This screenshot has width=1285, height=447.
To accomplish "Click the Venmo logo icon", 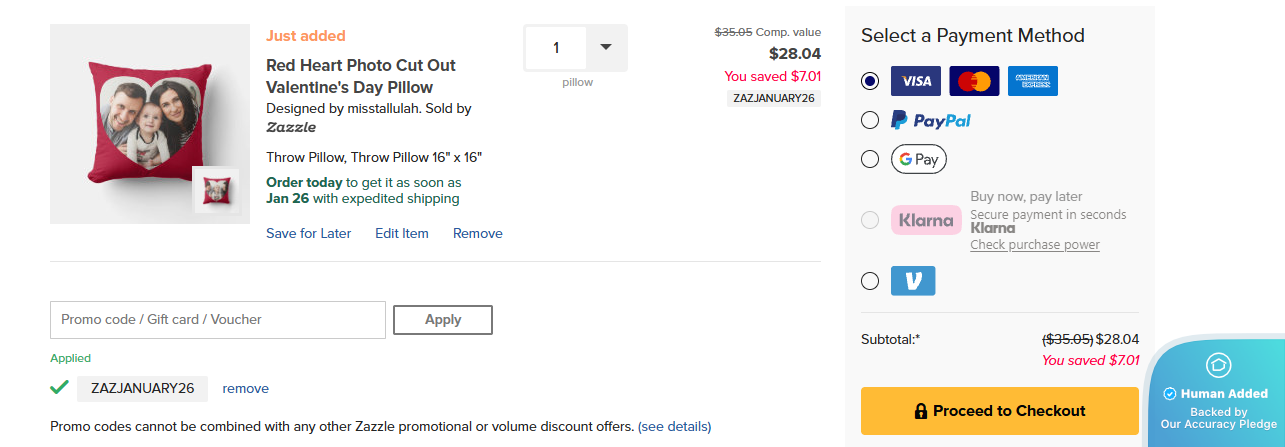I will coord(913,281).
